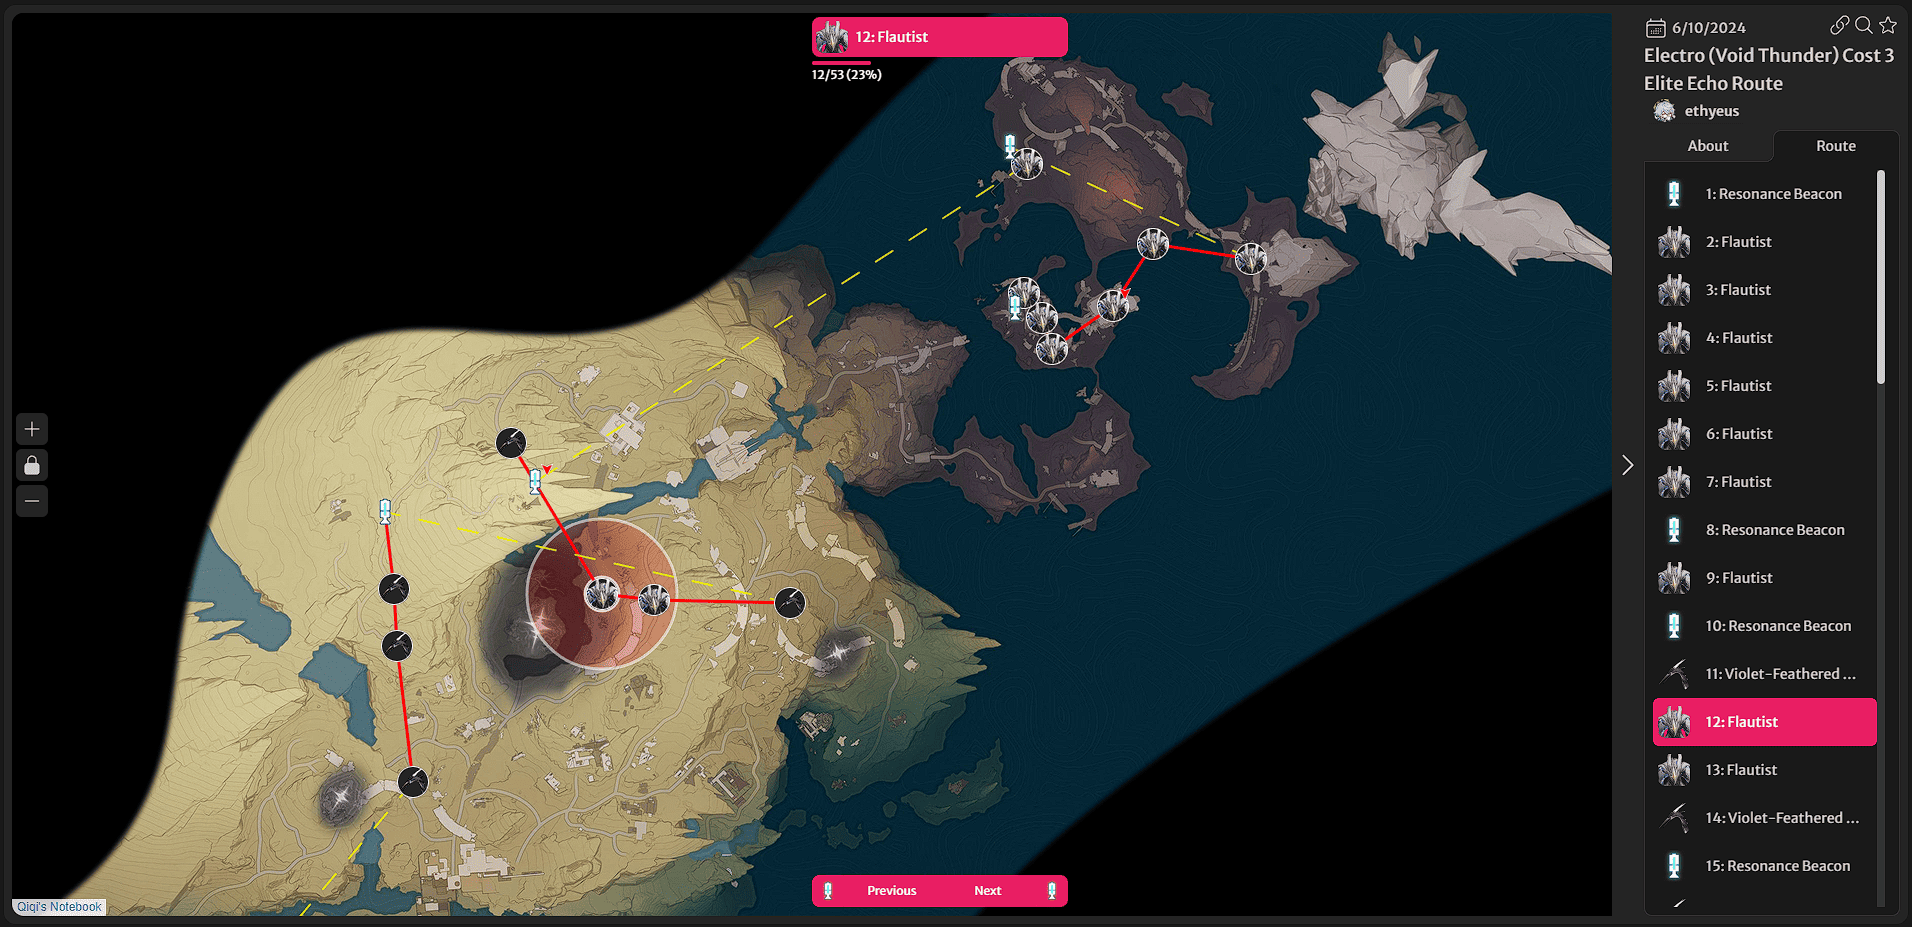Toggle the map lock button
The width and height of the screenshot is (1912, 927).
point(32,465)
